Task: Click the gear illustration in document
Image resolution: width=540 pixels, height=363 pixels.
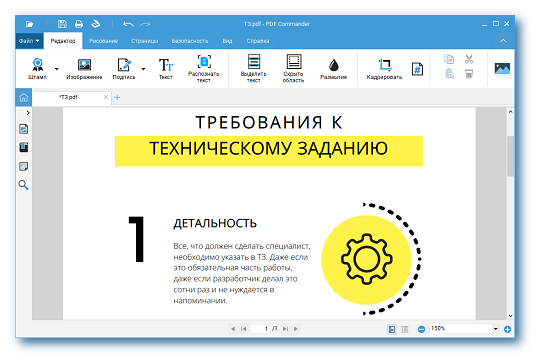Action: 366,259
